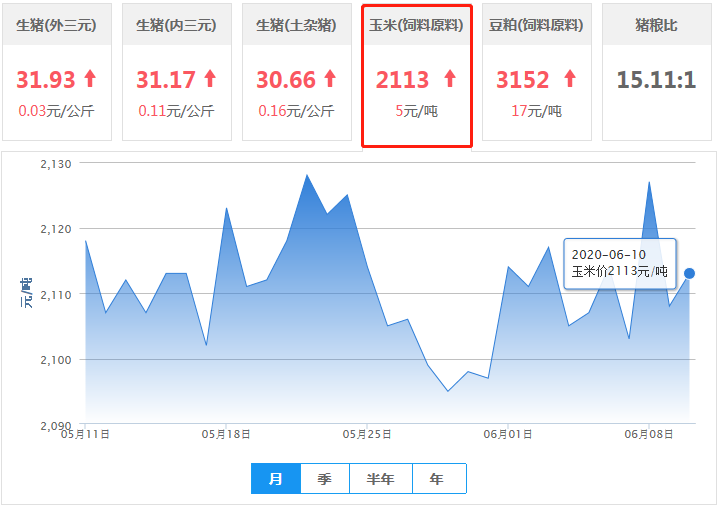The width and height of the screenshot is (720, 509).
Task: Click the 06月01日 date on the axis
Action: 507,434
